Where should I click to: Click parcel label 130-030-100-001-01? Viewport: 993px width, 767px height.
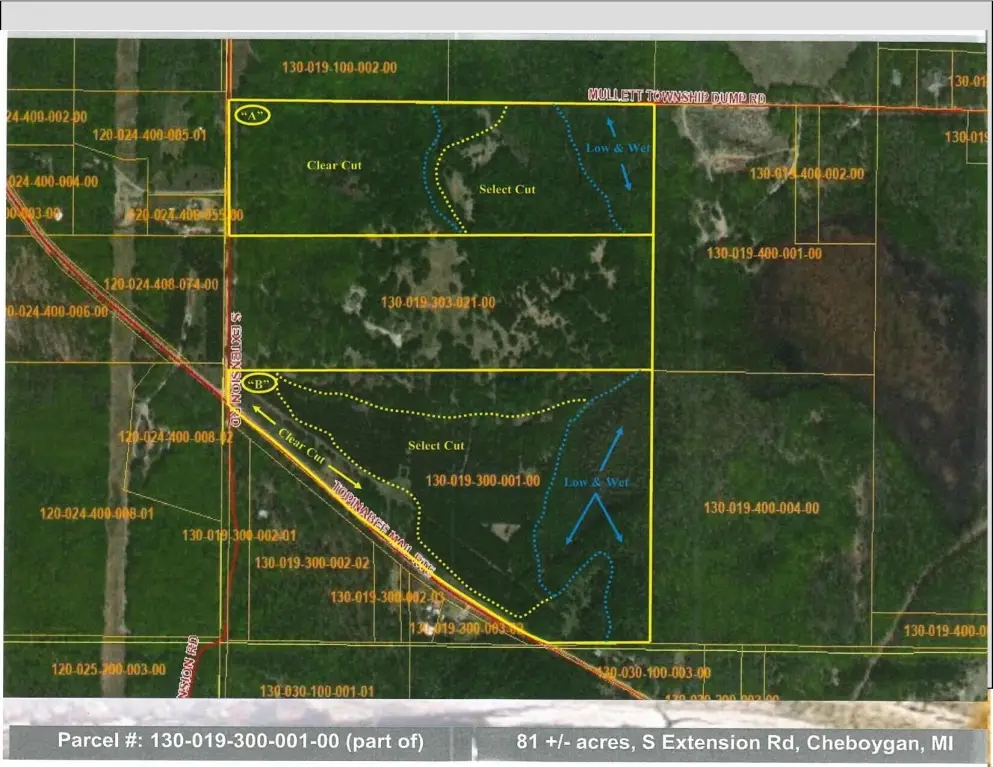point(317,691)
